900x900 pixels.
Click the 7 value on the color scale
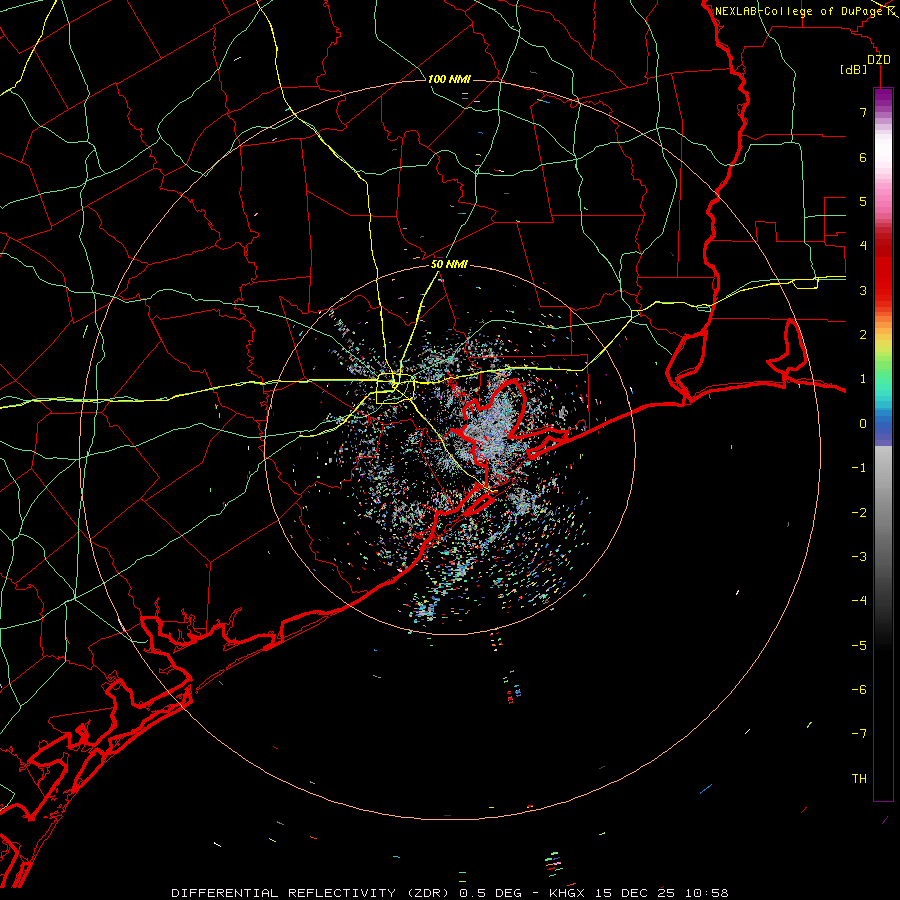click(863, 112)
